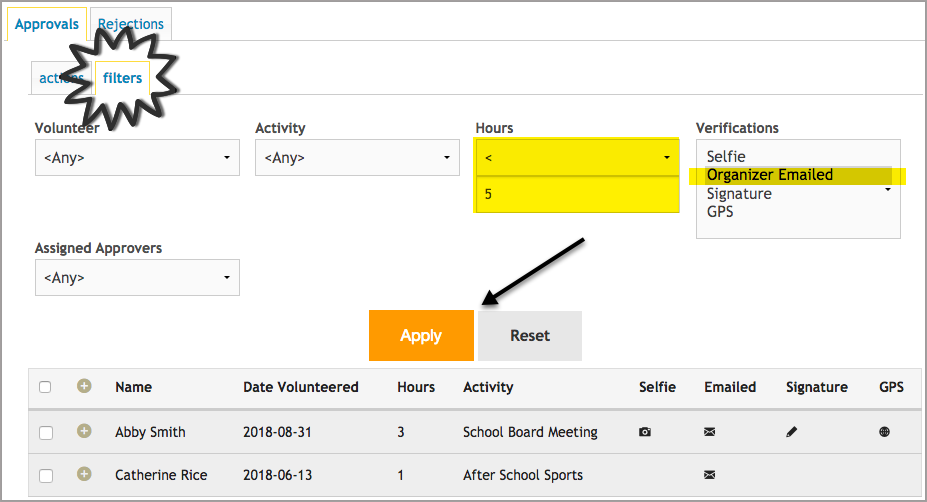Click Abby Smith's GPS globe icon
The height and width of the screenshot is (502, 927).
(885, 432)
